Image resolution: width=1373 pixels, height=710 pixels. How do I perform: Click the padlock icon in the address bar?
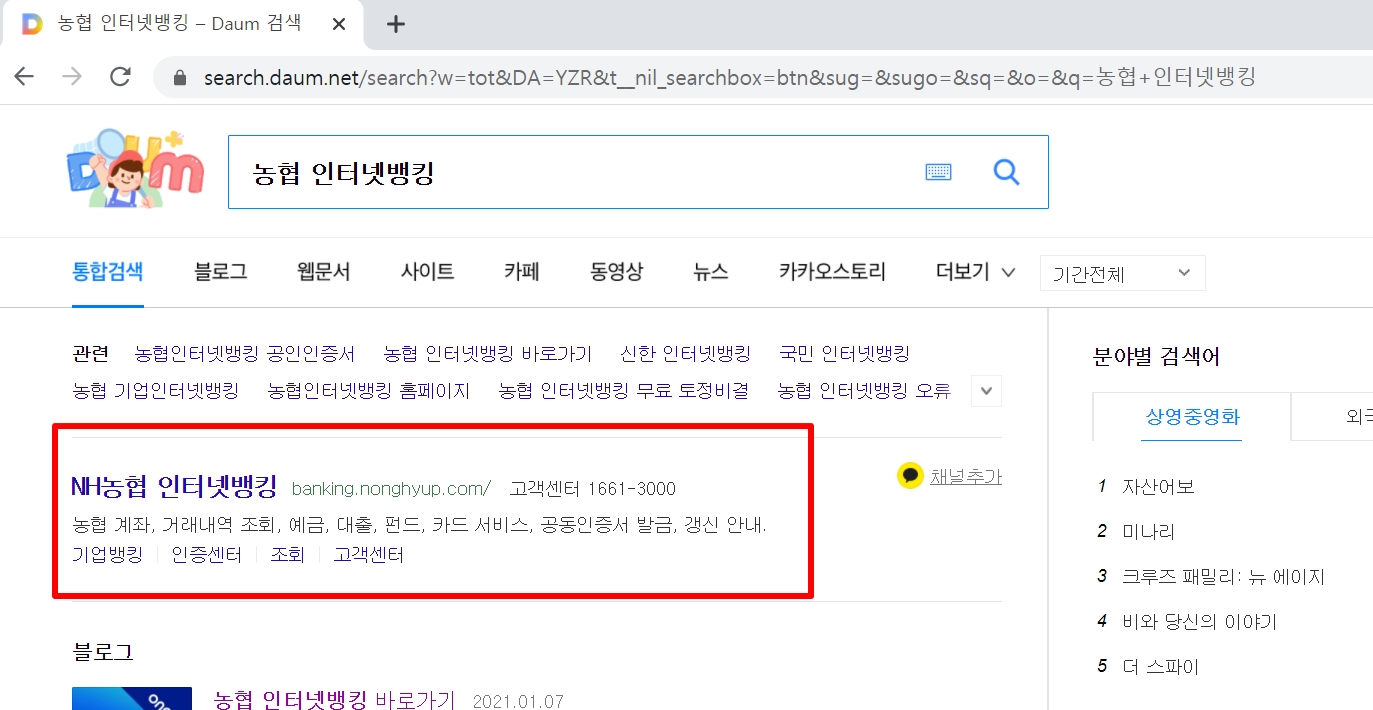(x=180, y=77)
